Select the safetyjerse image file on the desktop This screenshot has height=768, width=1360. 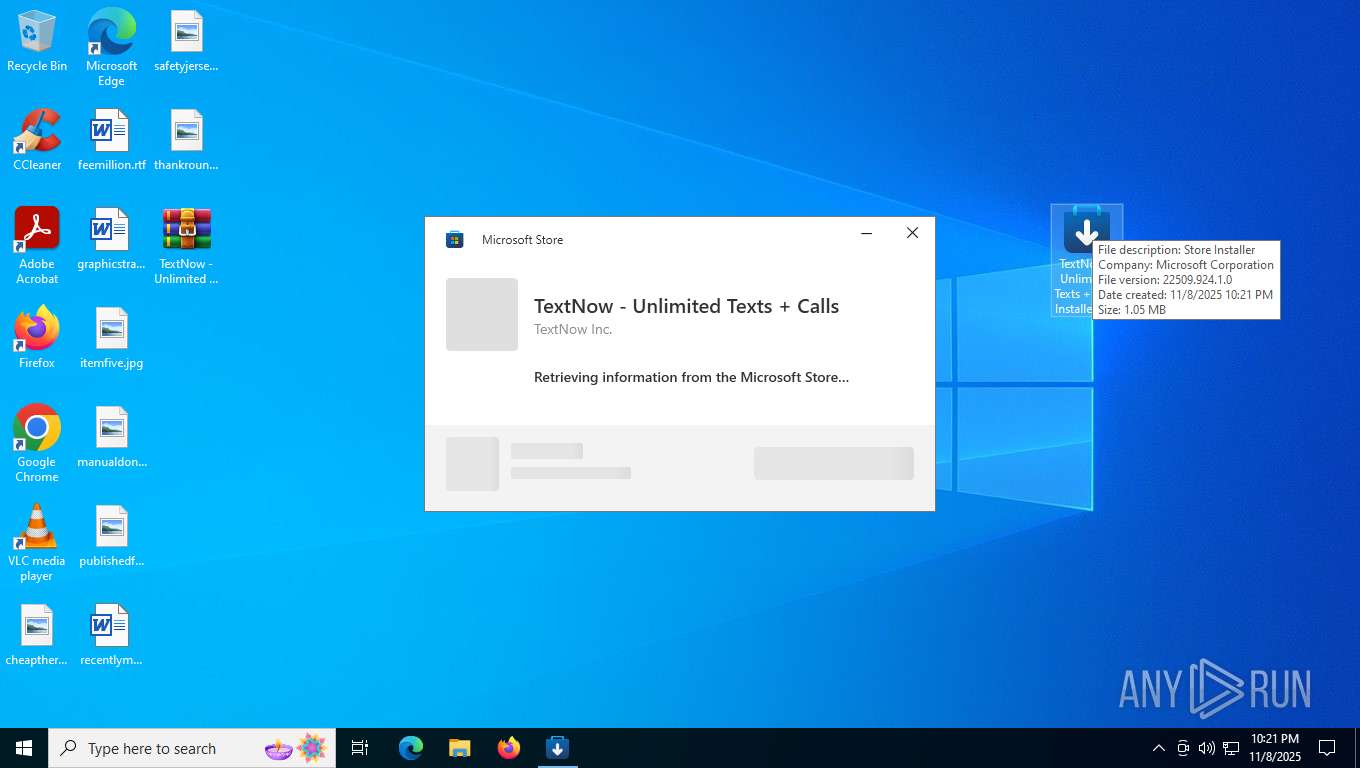(186, 42)
